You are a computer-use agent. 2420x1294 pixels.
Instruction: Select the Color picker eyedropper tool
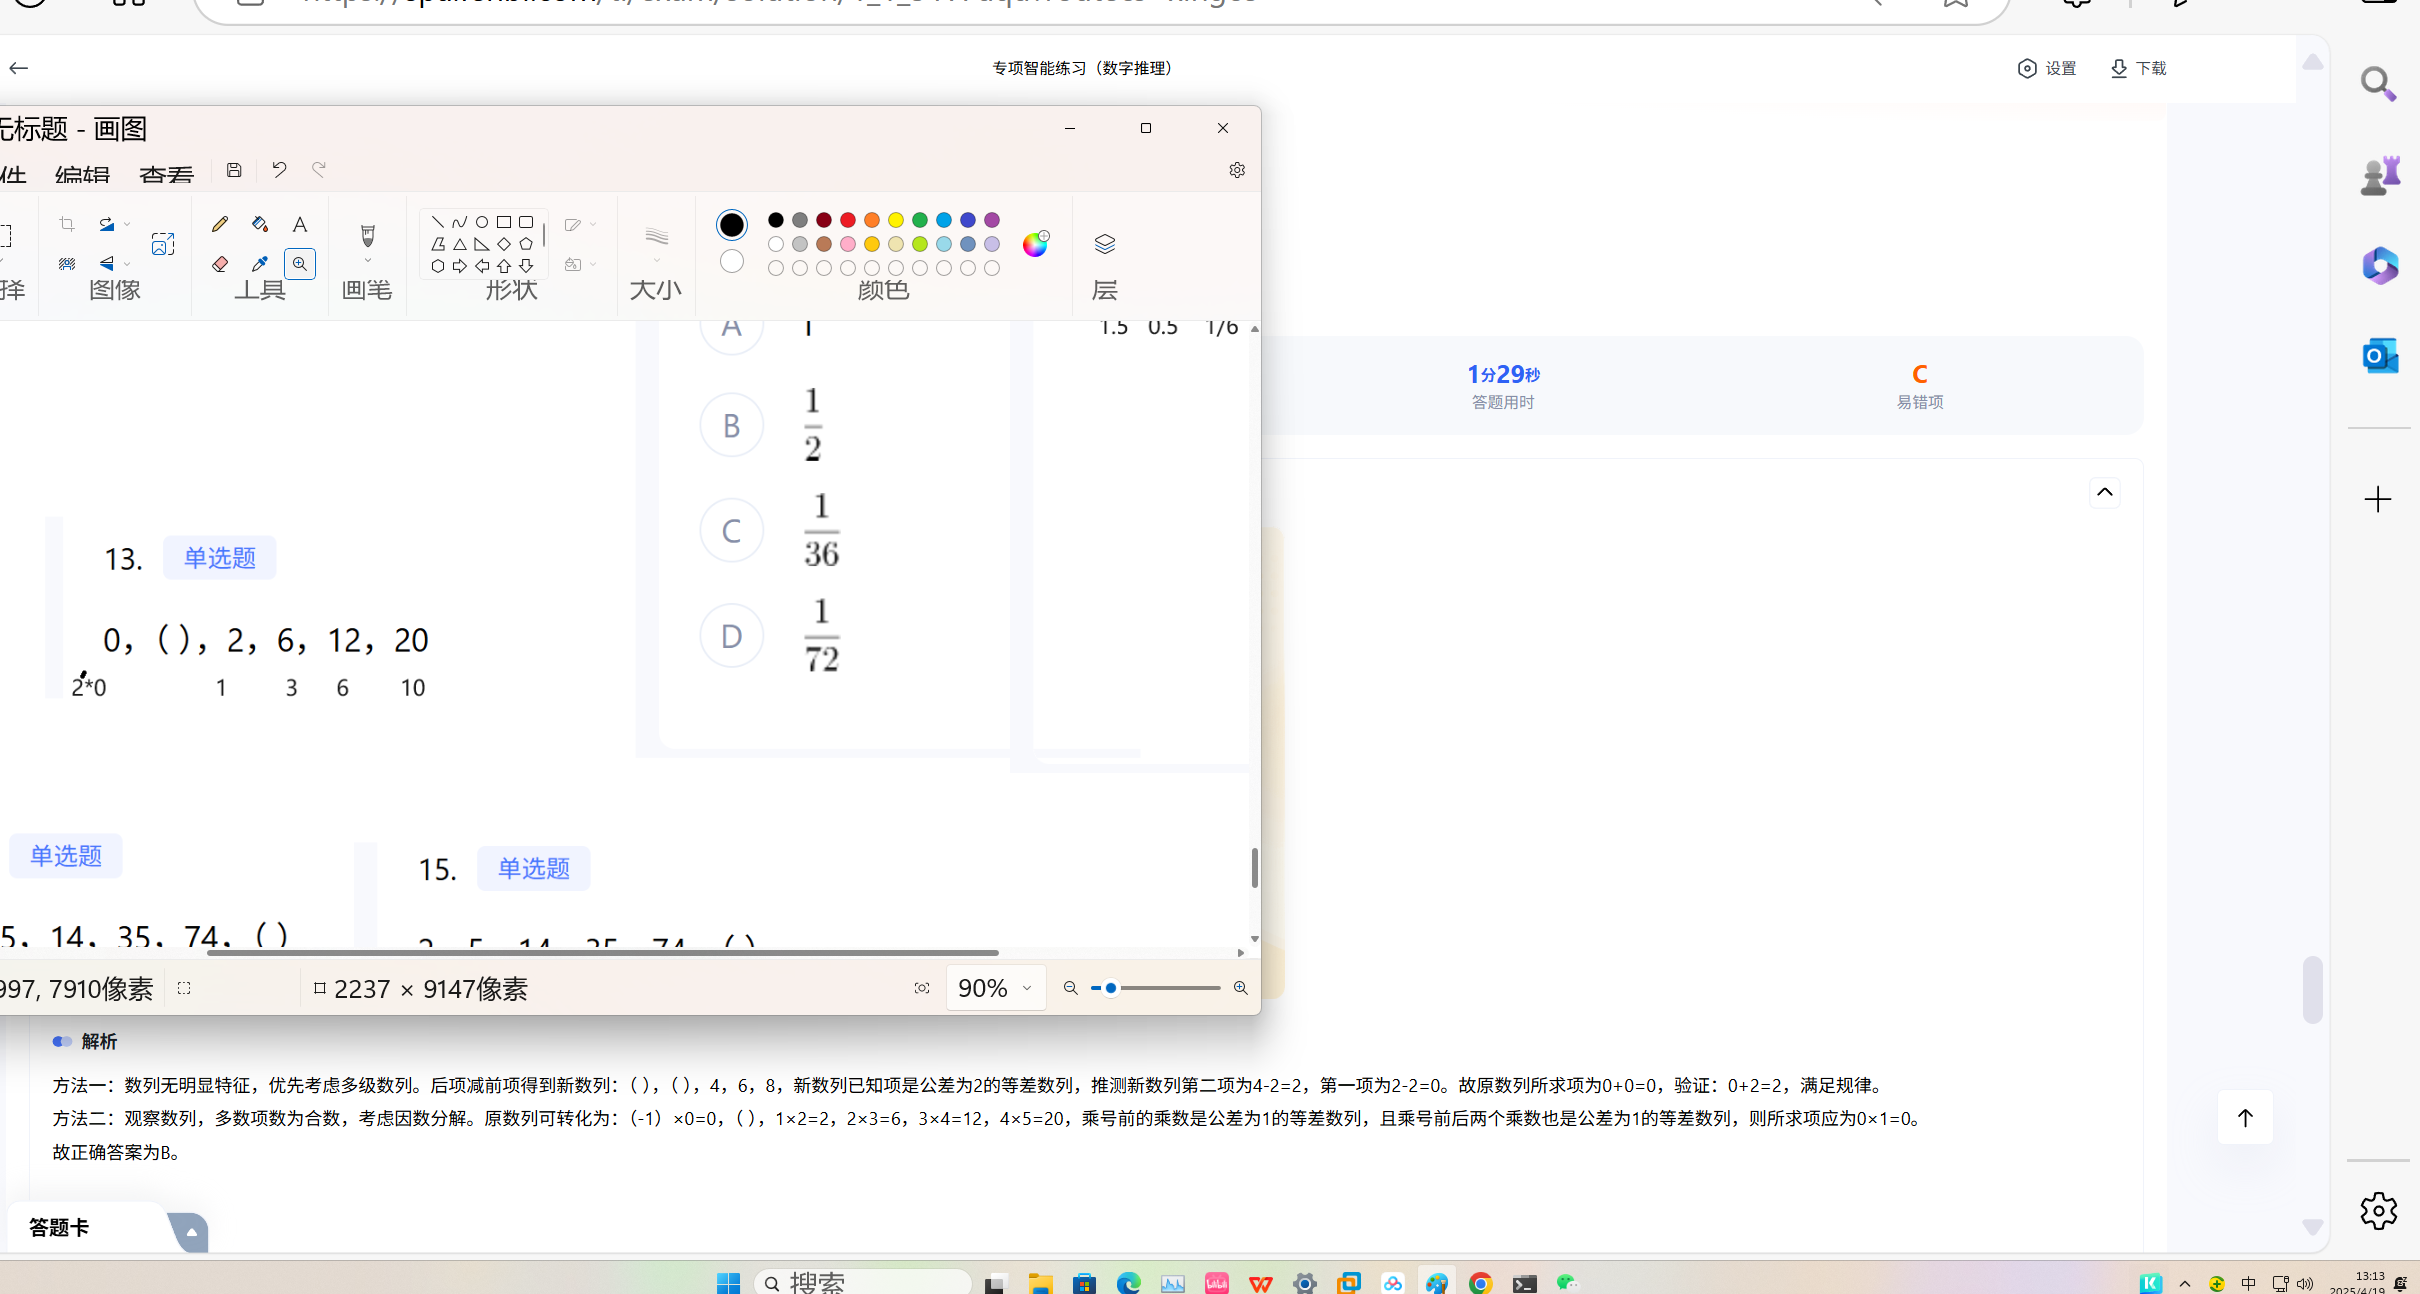(x=260, y=264)
